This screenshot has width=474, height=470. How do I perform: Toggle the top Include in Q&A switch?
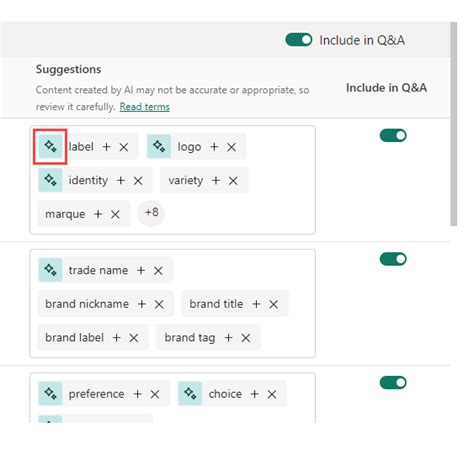click(x=299, y=40)
